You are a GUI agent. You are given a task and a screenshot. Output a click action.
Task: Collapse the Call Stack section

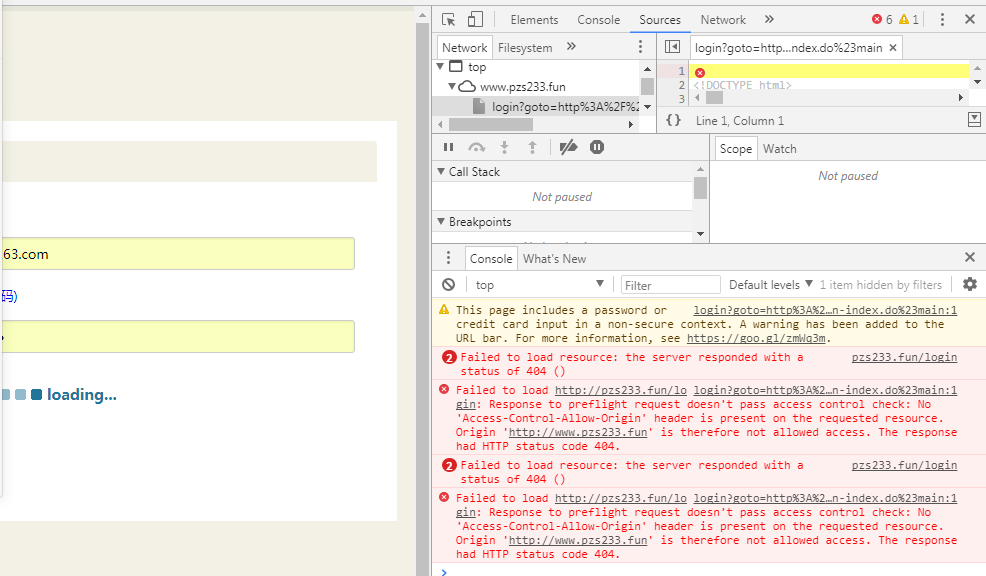click(x=441, y=172)
